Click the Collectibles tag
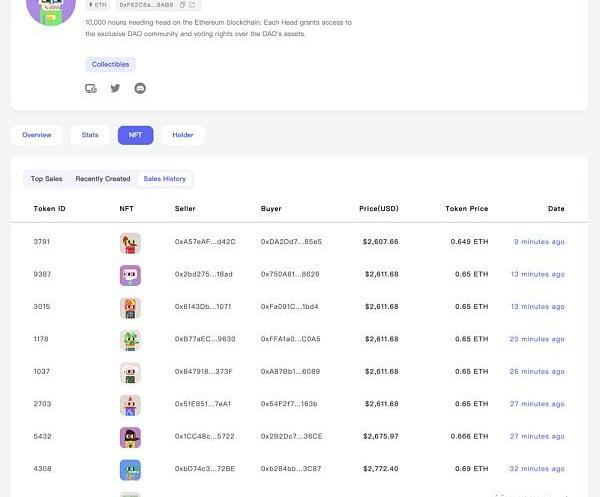Image resolution: width=600 pixels, height=497 pixels. coord(110,64)
